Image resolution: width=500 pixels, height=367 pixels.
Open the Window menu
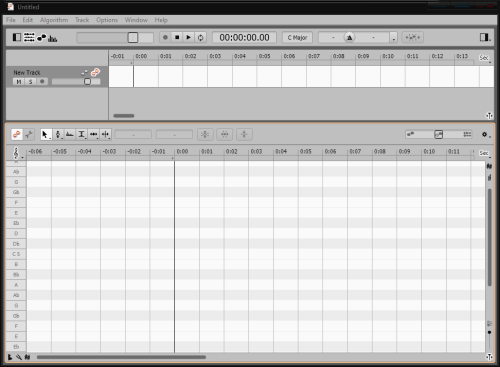coord(136,20)
